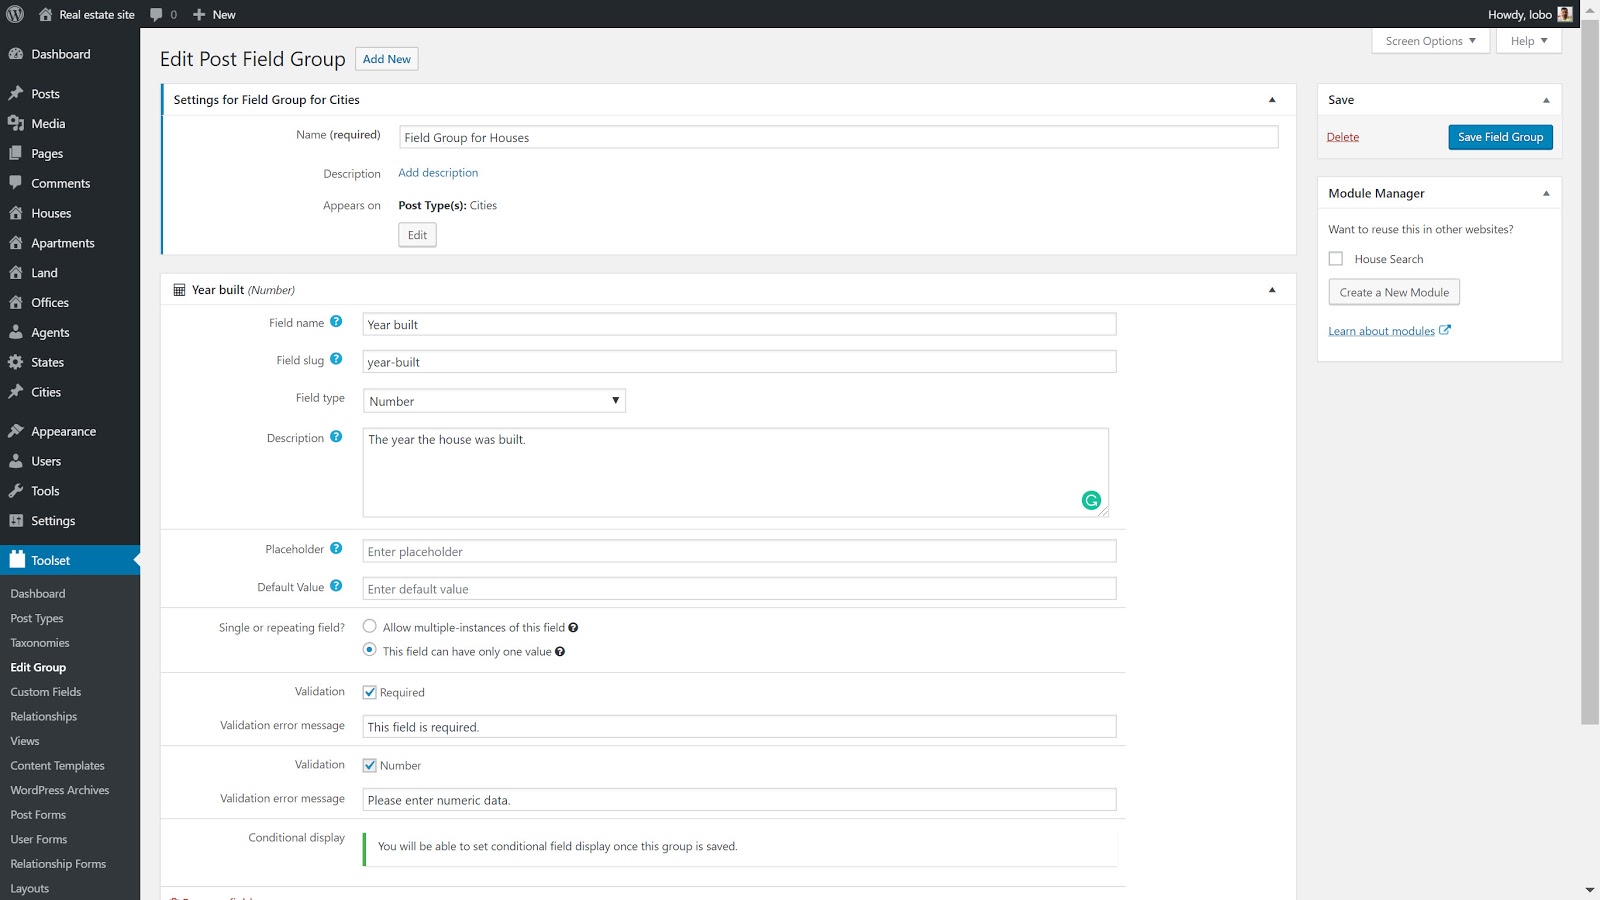1600x900 pixels.
Task: Open the Field type Number dropdown
Action: coord(494,401)
